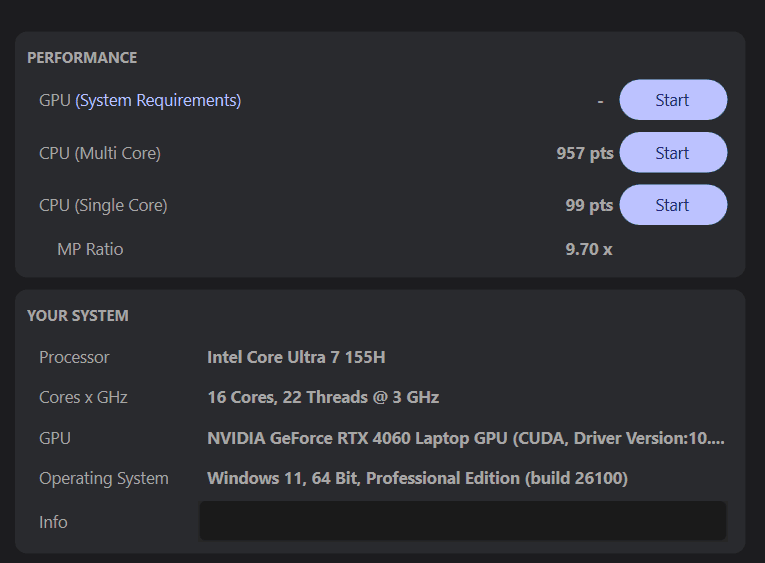Click the Windows 11 operating system value
The height and width of the screenshot is (563, 765).
tap(417, 478)
